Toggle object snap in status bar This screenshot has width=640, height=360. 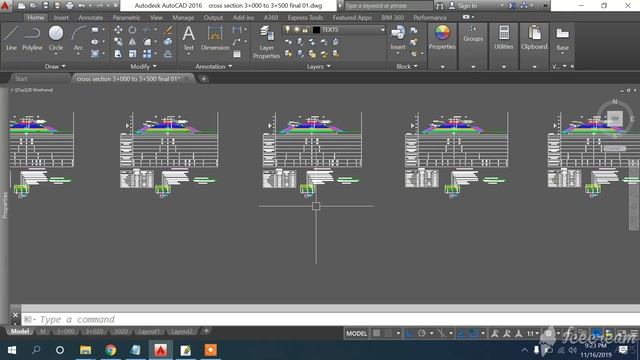pyautogui.click(x=473, y=333)
